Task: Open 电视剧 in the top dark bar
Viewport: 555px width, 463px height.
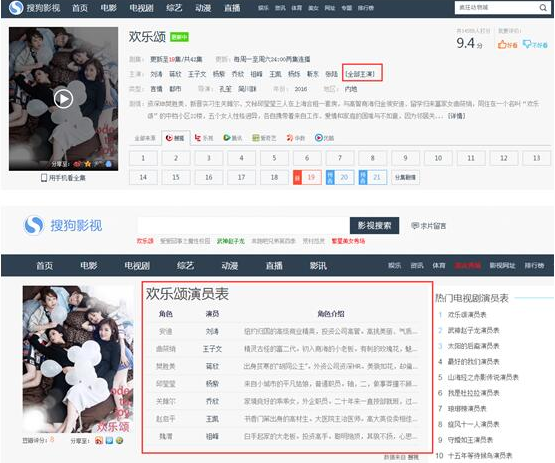Action: click(142, 8)
